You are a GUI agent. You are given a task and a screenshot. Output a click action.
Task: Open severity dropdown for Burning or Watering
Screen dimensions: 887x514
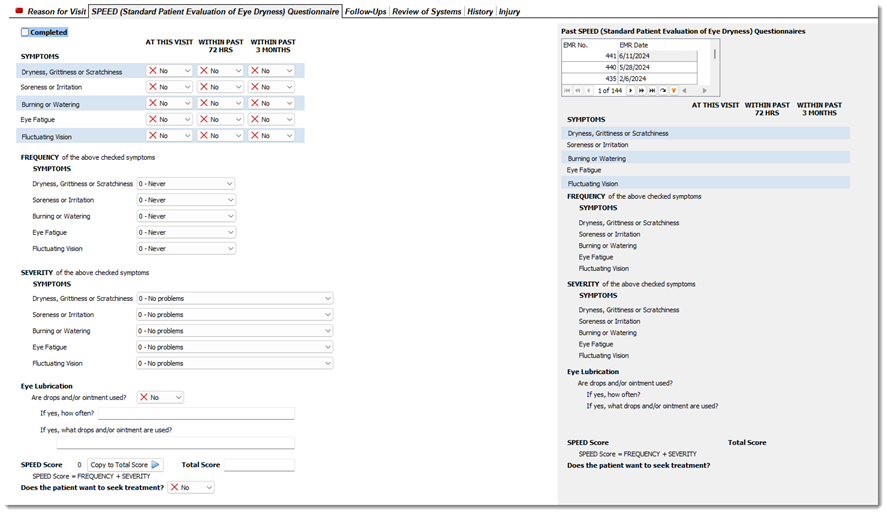click(235, 331)
